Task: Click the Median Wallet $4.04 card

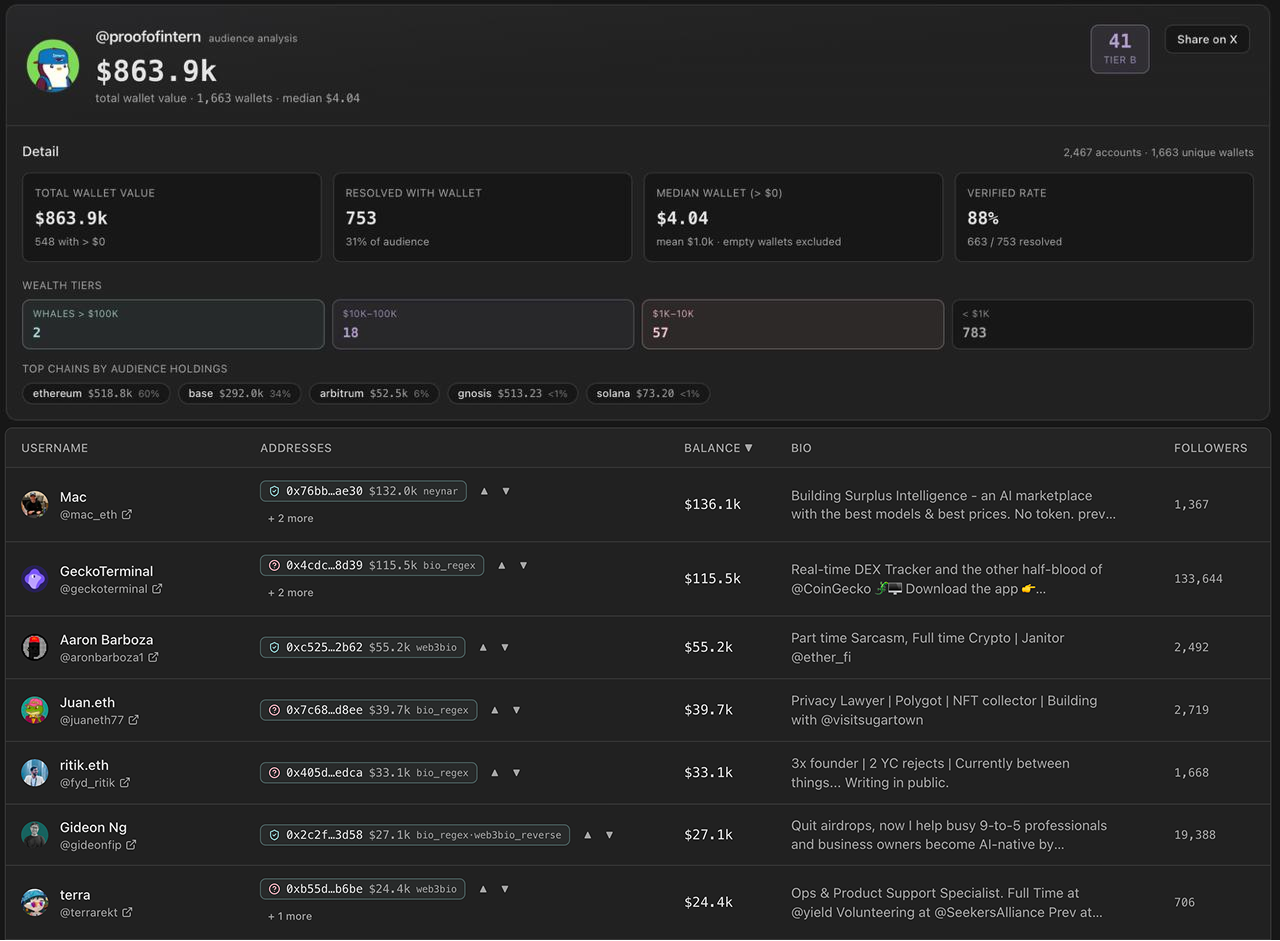Action: point(793,217)
